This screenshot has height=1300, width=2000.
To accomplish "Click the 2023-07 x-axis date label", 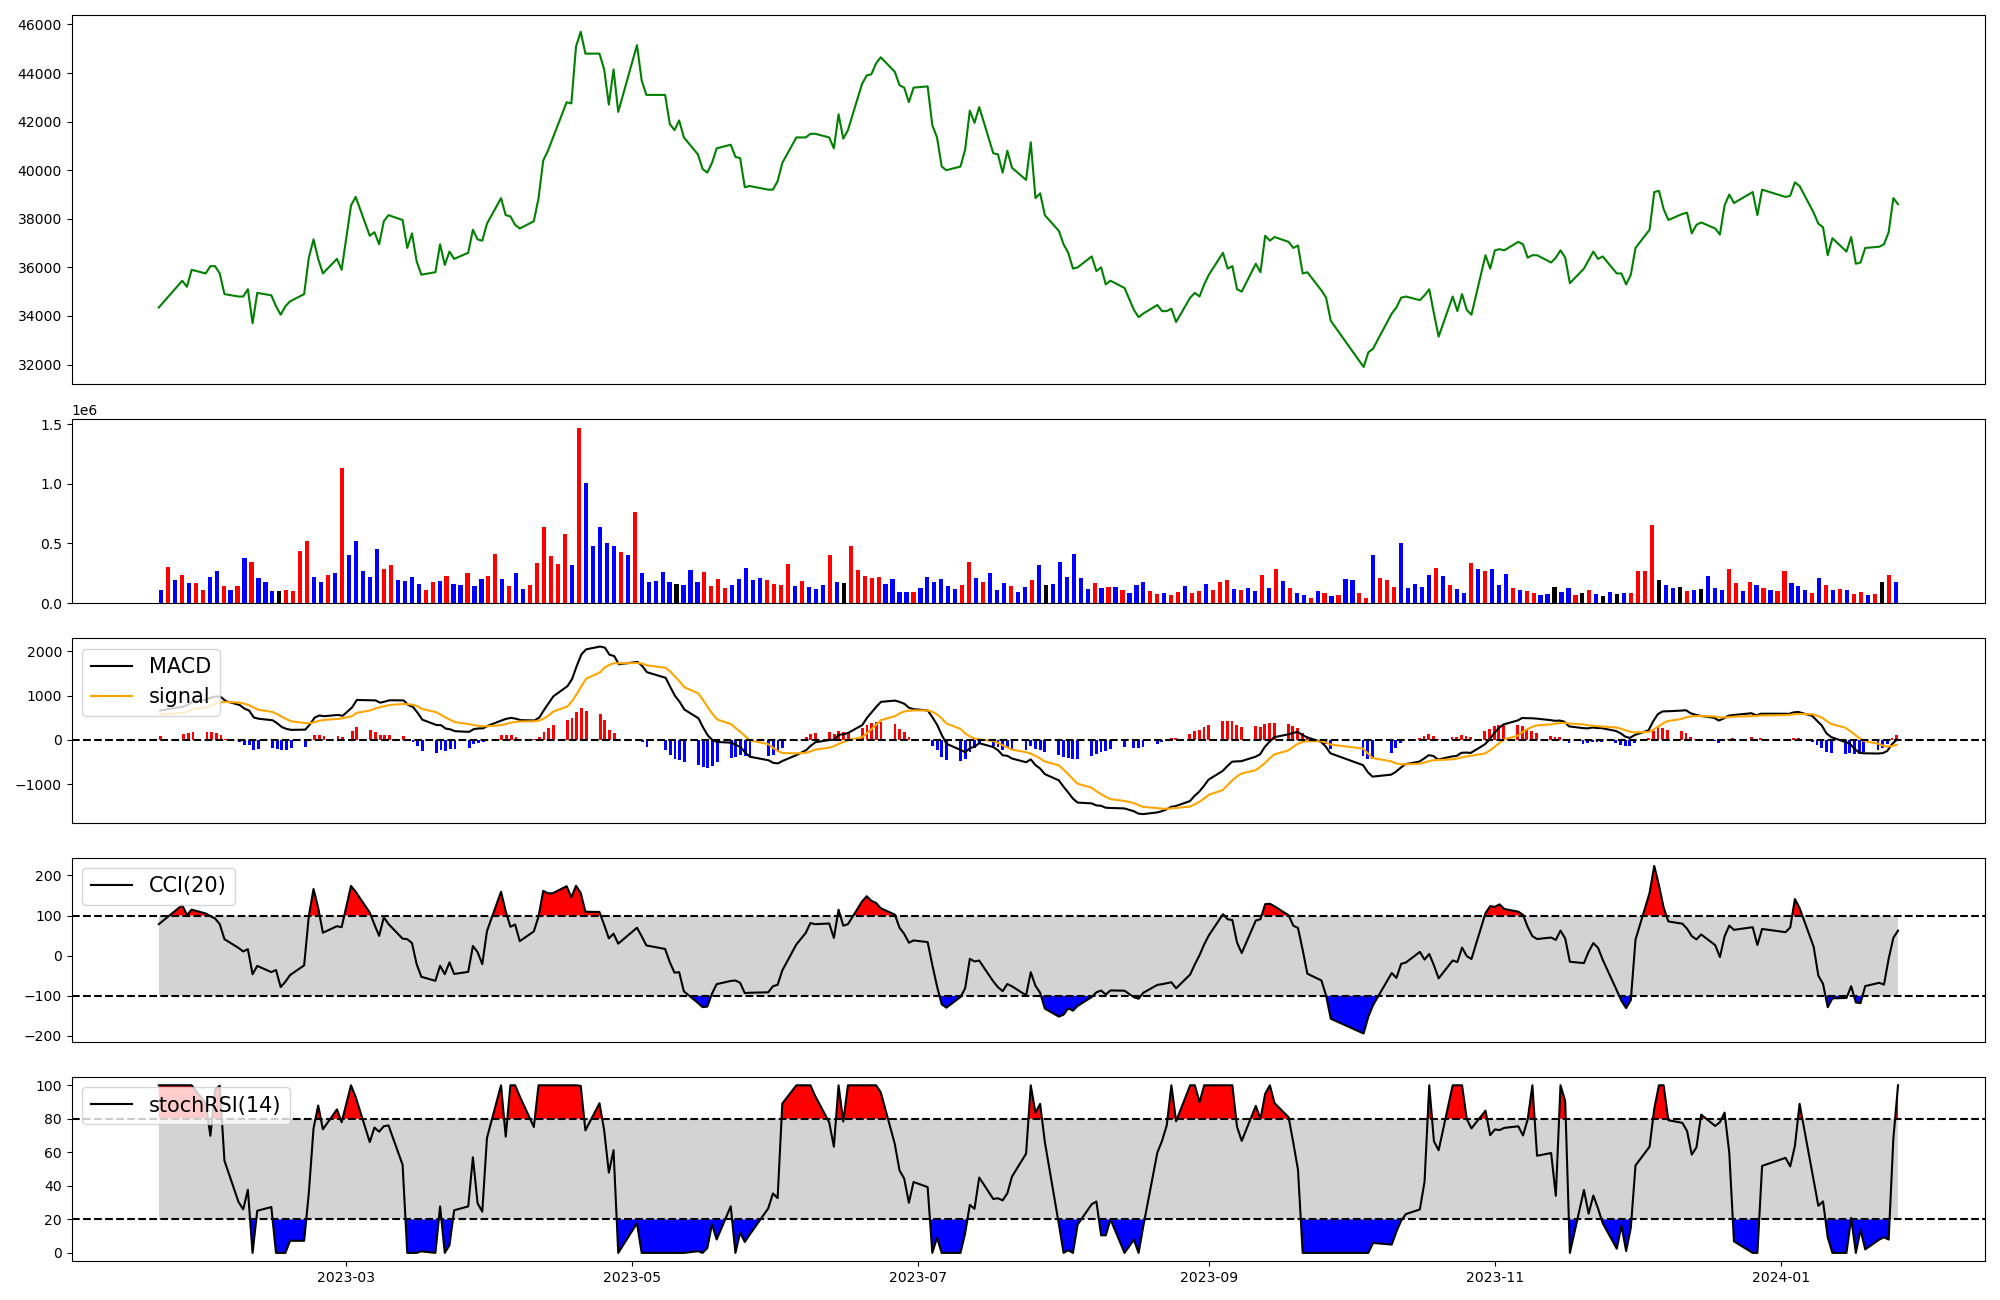I will pyautogui.click(x=918, y=1277).
